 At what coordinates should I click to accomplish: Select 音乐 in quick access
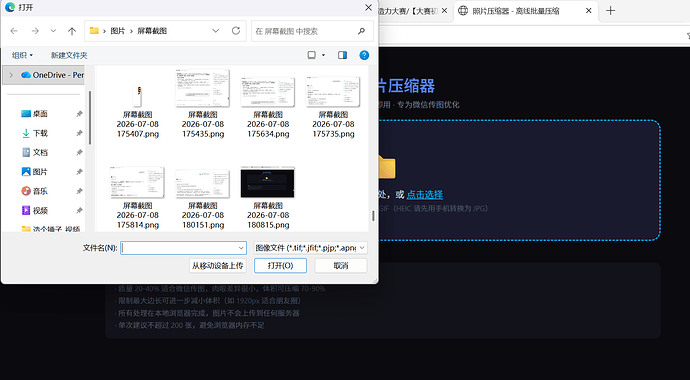coord(40,191)
